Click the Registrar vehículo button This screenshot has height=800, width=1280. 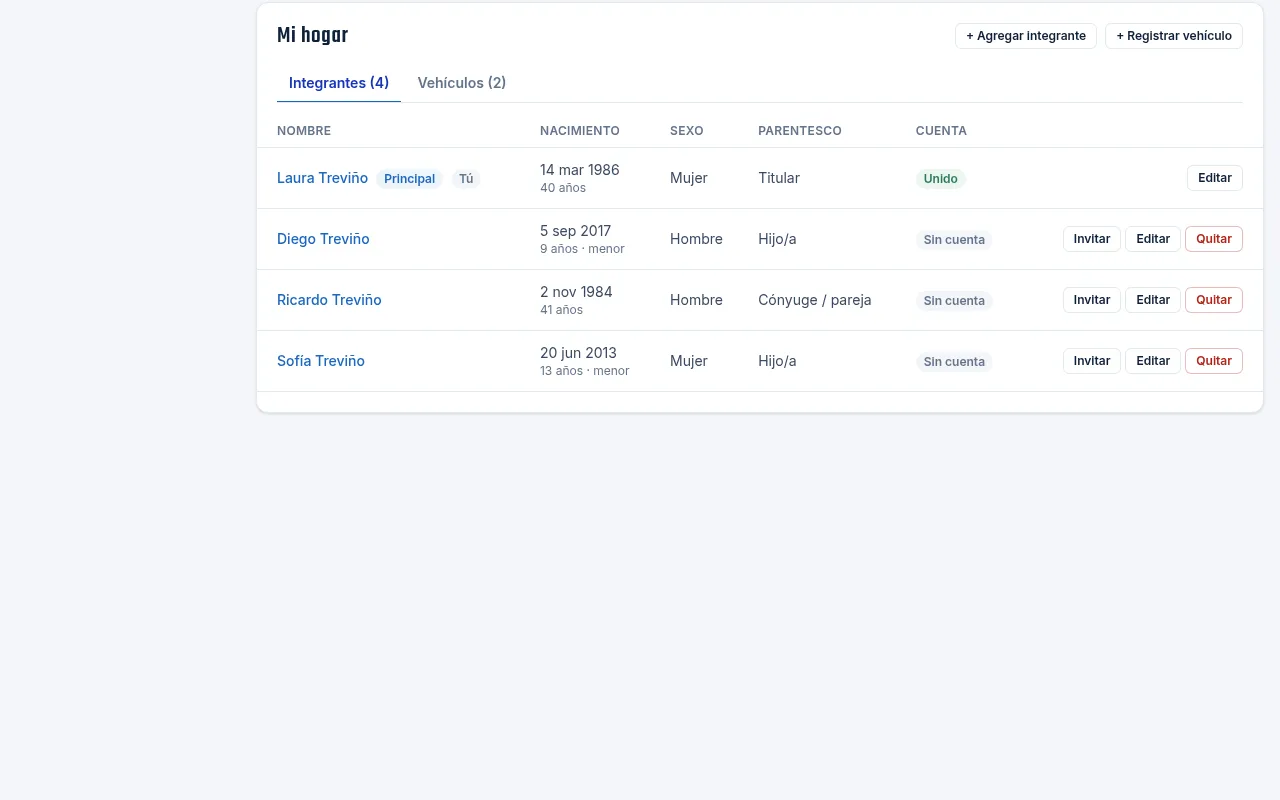pyautogui.click(x=1174, y=36)
